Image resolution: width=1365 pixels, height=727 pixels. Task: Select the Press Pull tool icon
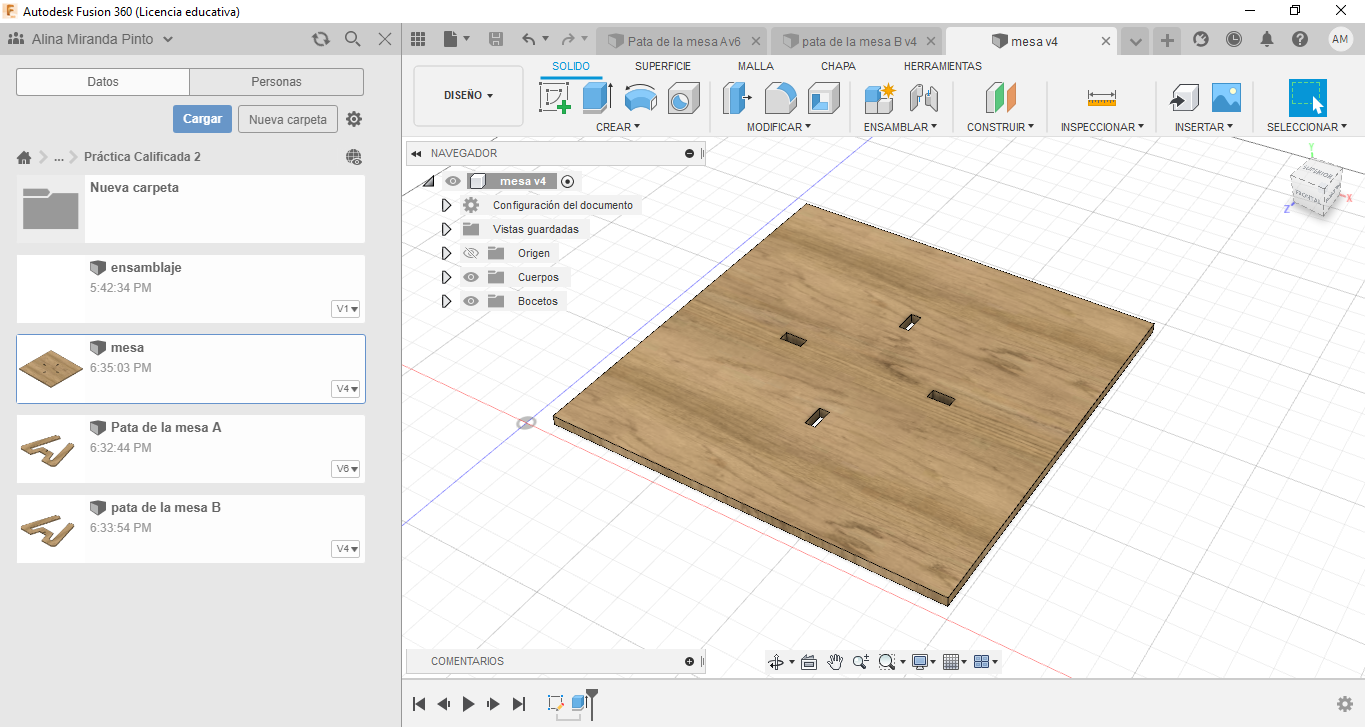738,98
